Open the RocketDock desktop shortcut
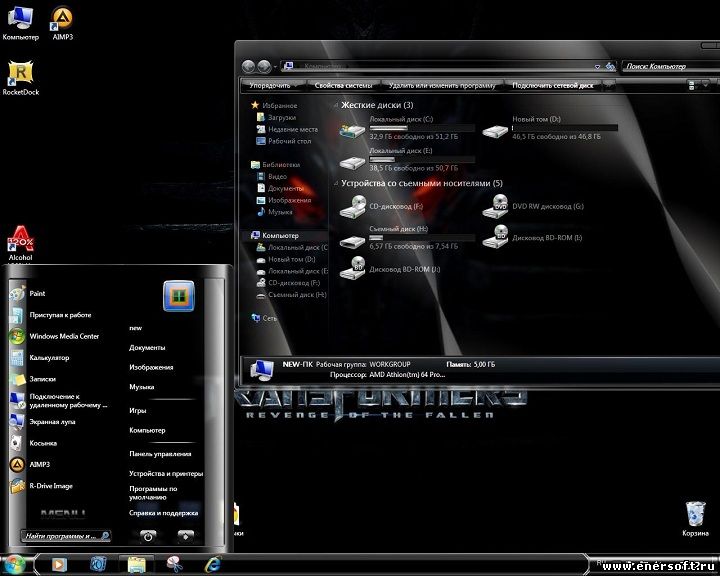720x576 pixels. pyautogui.click(x=20, y=78)
